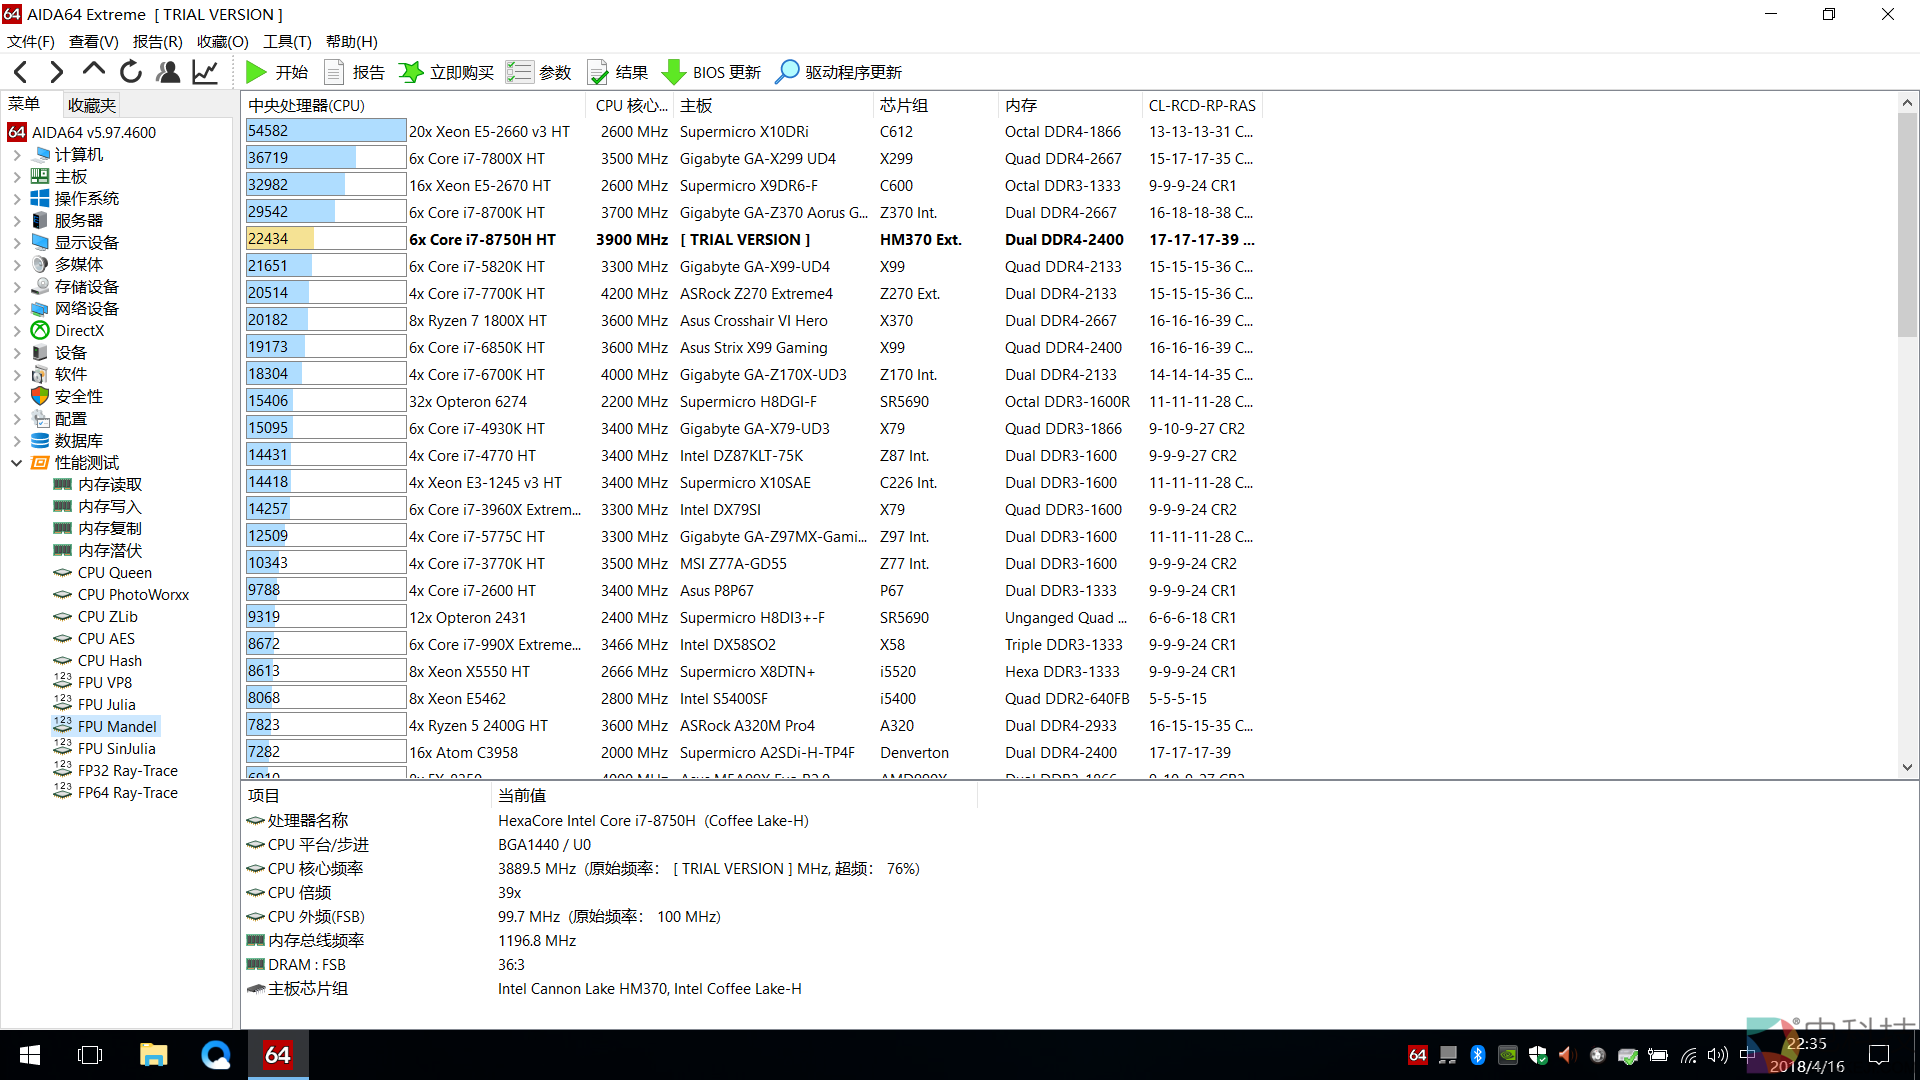Click the navigate up arrow icon
Image resolution: width=1920 pixels, height=1080 pixels.
coord(94,70)
